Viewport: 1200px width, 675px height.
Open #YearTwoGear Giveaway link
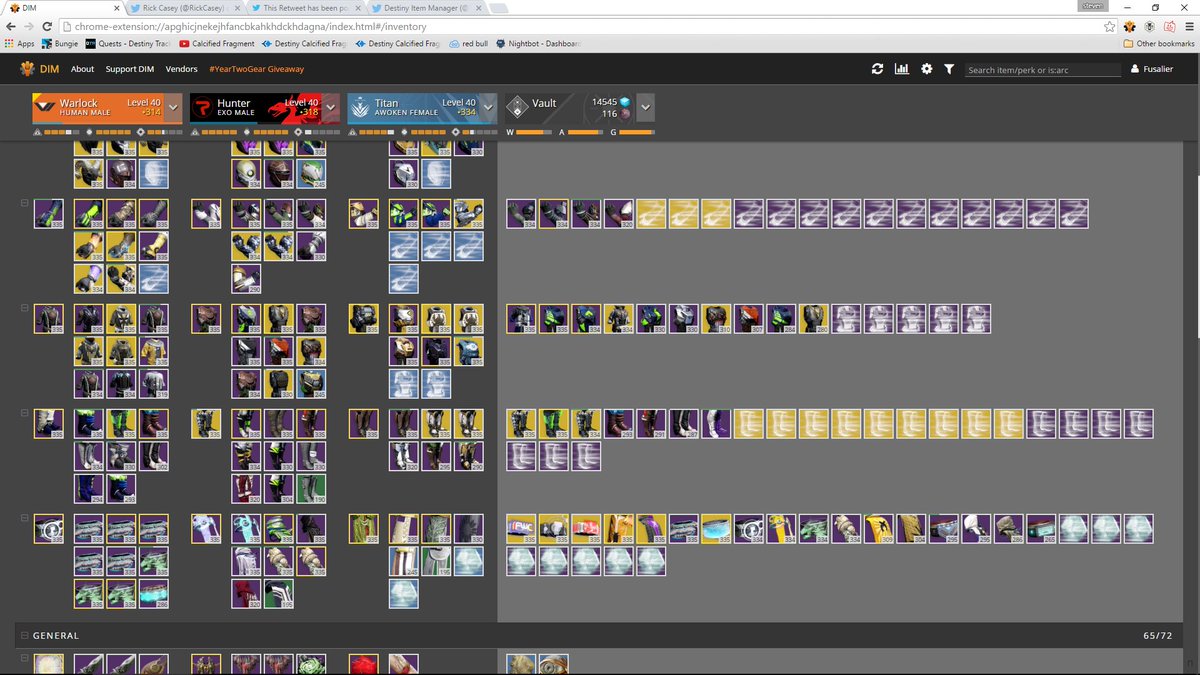point(256,69)
